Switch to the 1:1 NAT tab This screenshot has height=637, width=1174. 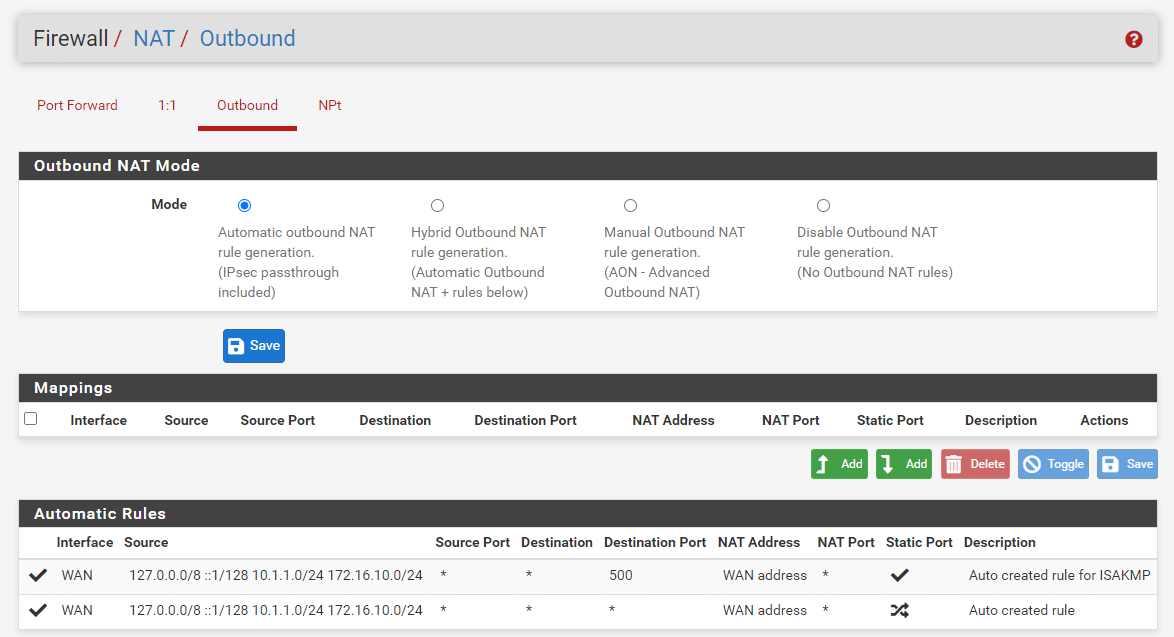[167, 106]
